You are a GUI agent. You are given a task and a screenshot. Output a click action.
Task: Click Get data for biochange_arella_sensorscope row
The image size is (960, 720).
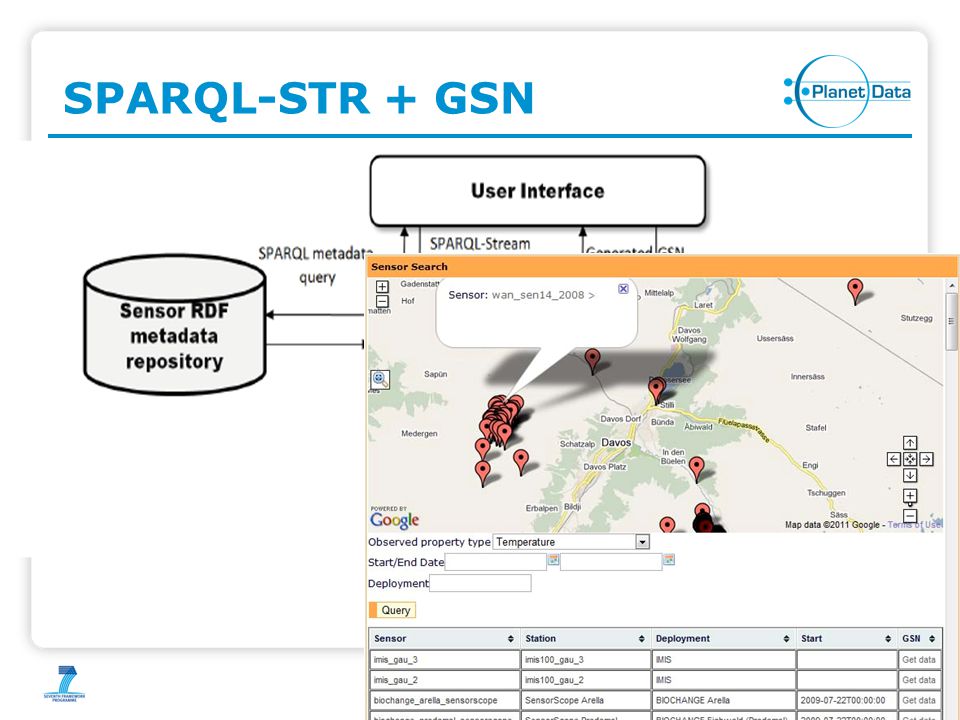click(918, 700)
